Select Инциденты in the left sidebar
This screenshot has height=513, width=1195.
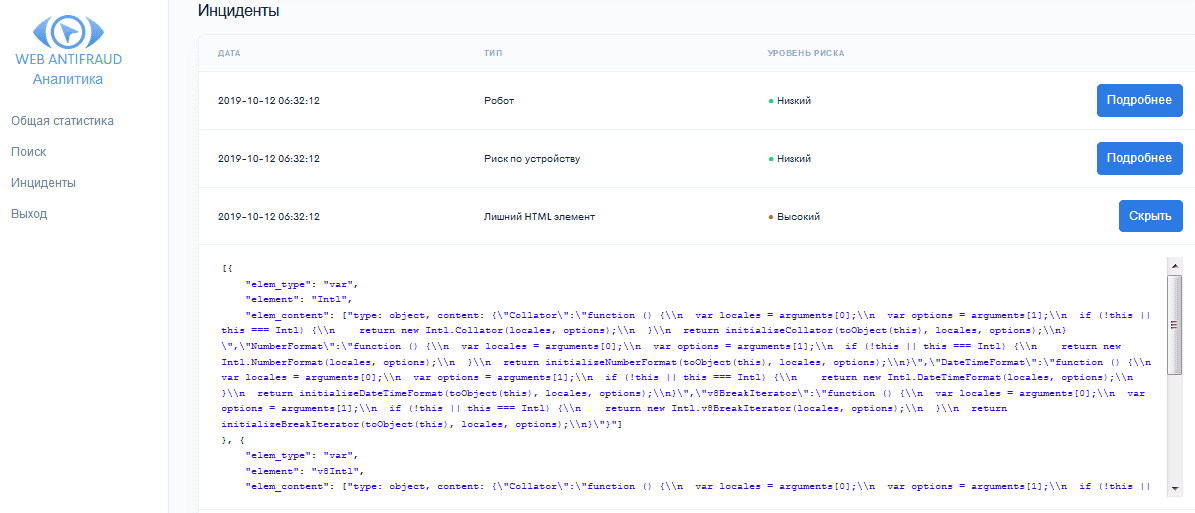43,183
